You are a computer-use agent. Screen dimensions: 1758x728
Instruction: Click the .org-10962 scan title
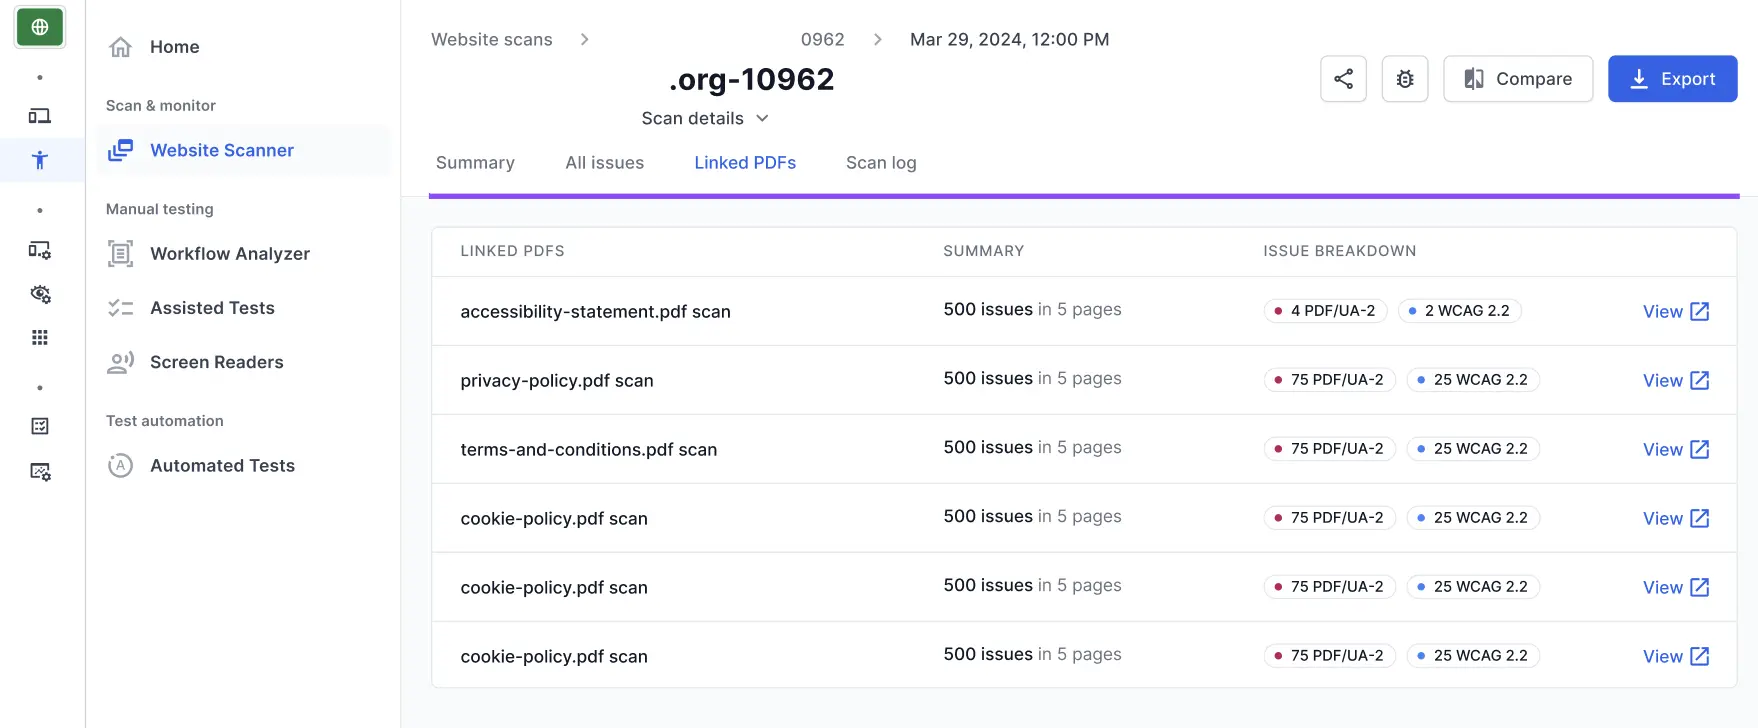click(x=751, y=79)
